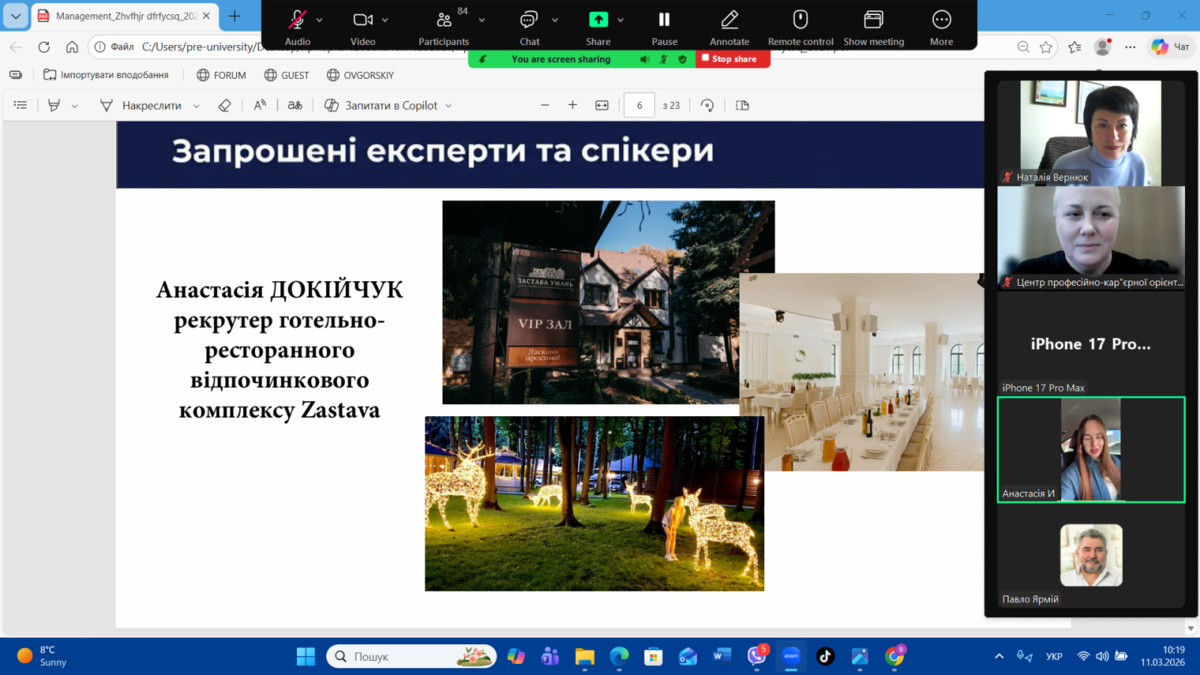Image resolution: width=1200 pixels, height=675 pixels.
Task: Unmute the microphone in Zoom toolbar
Action: [297, 20]
